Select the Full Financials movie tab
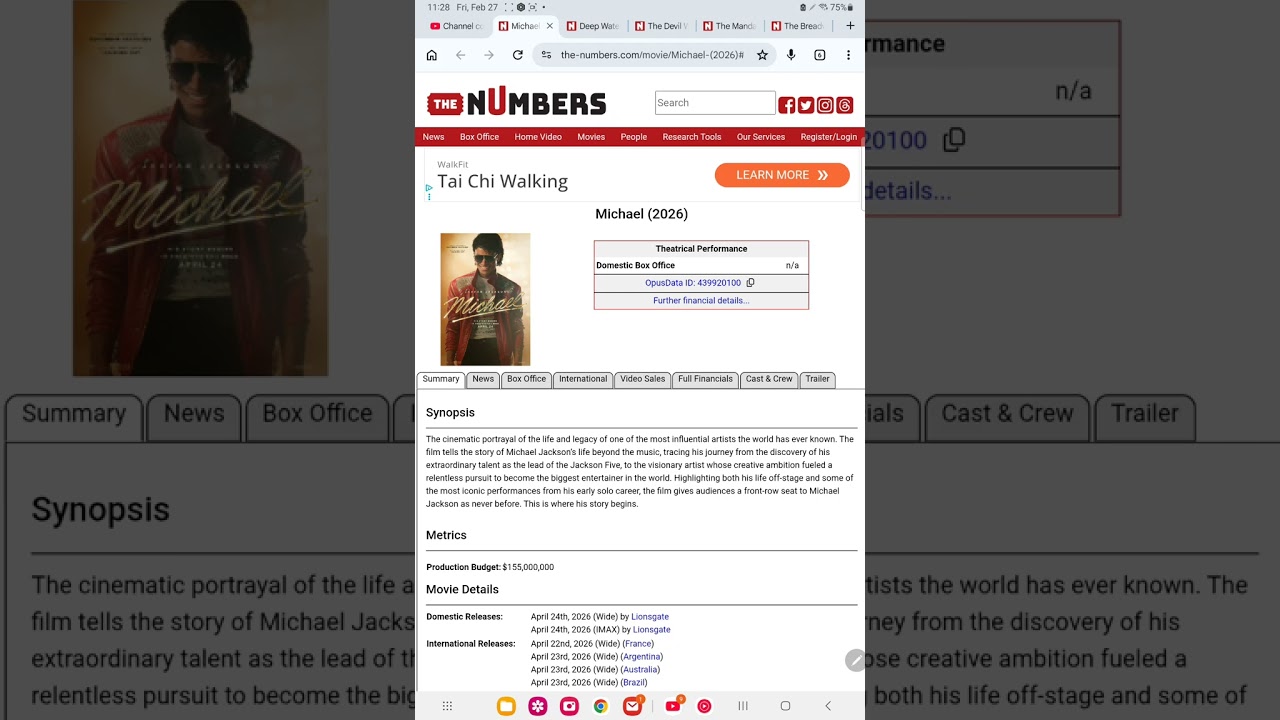 (705, 380)
